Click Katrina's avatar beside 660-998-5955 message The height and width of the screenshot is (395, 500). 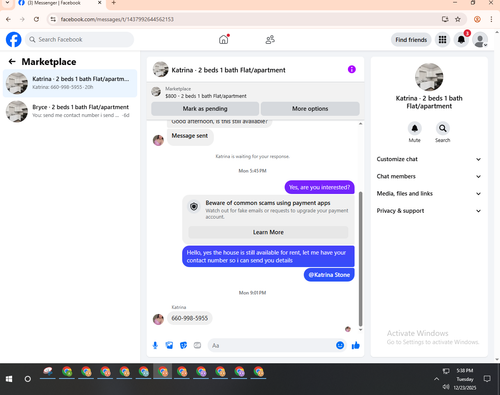[158, 319]
